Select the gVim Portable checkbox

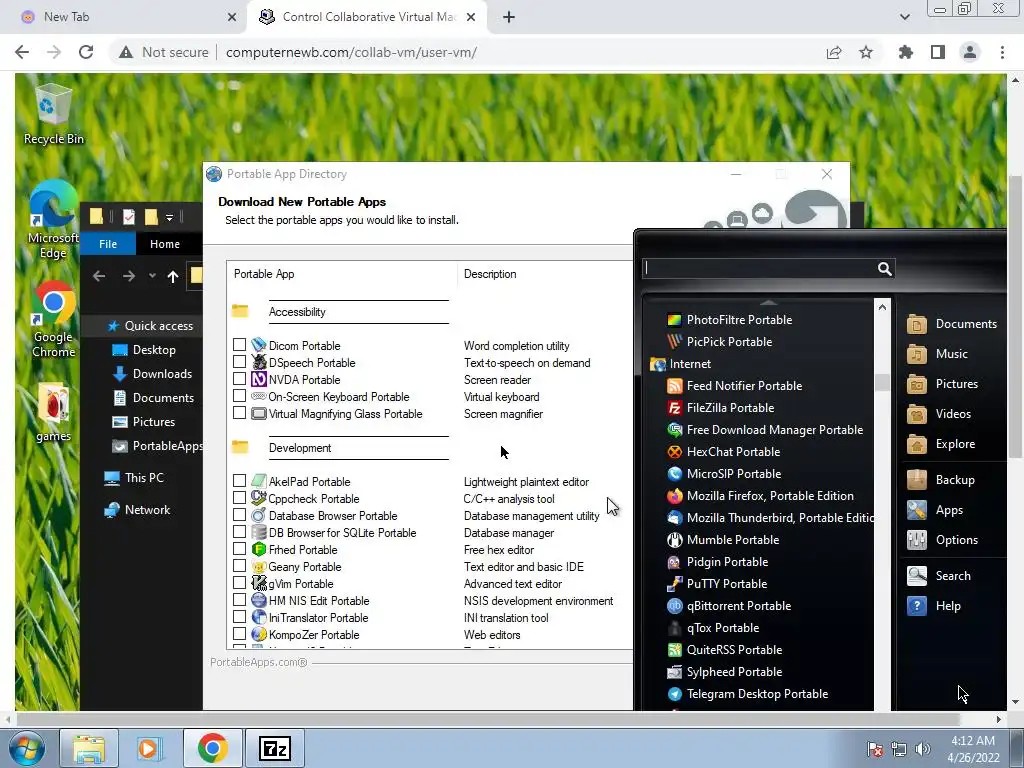[x=240, y=583]
